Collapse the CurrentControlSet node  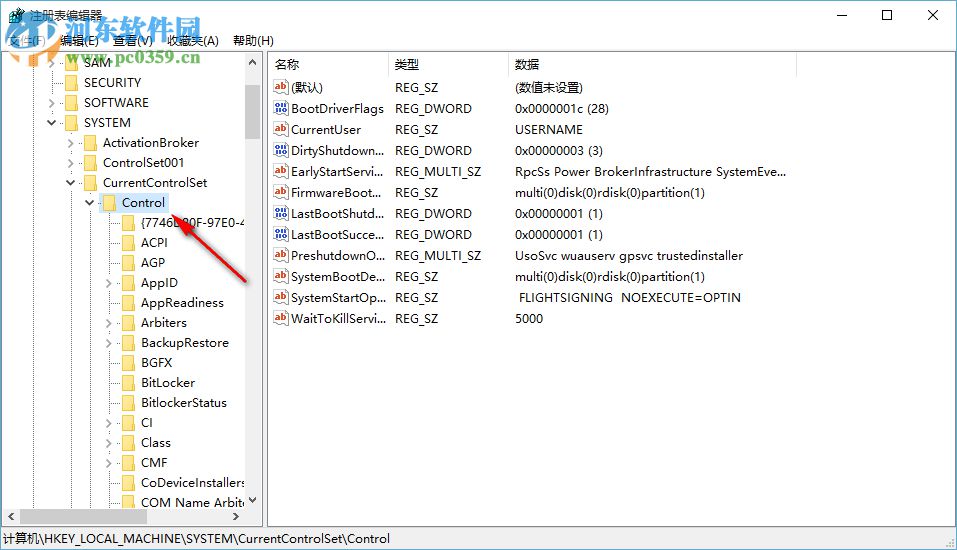click(71, 183)
